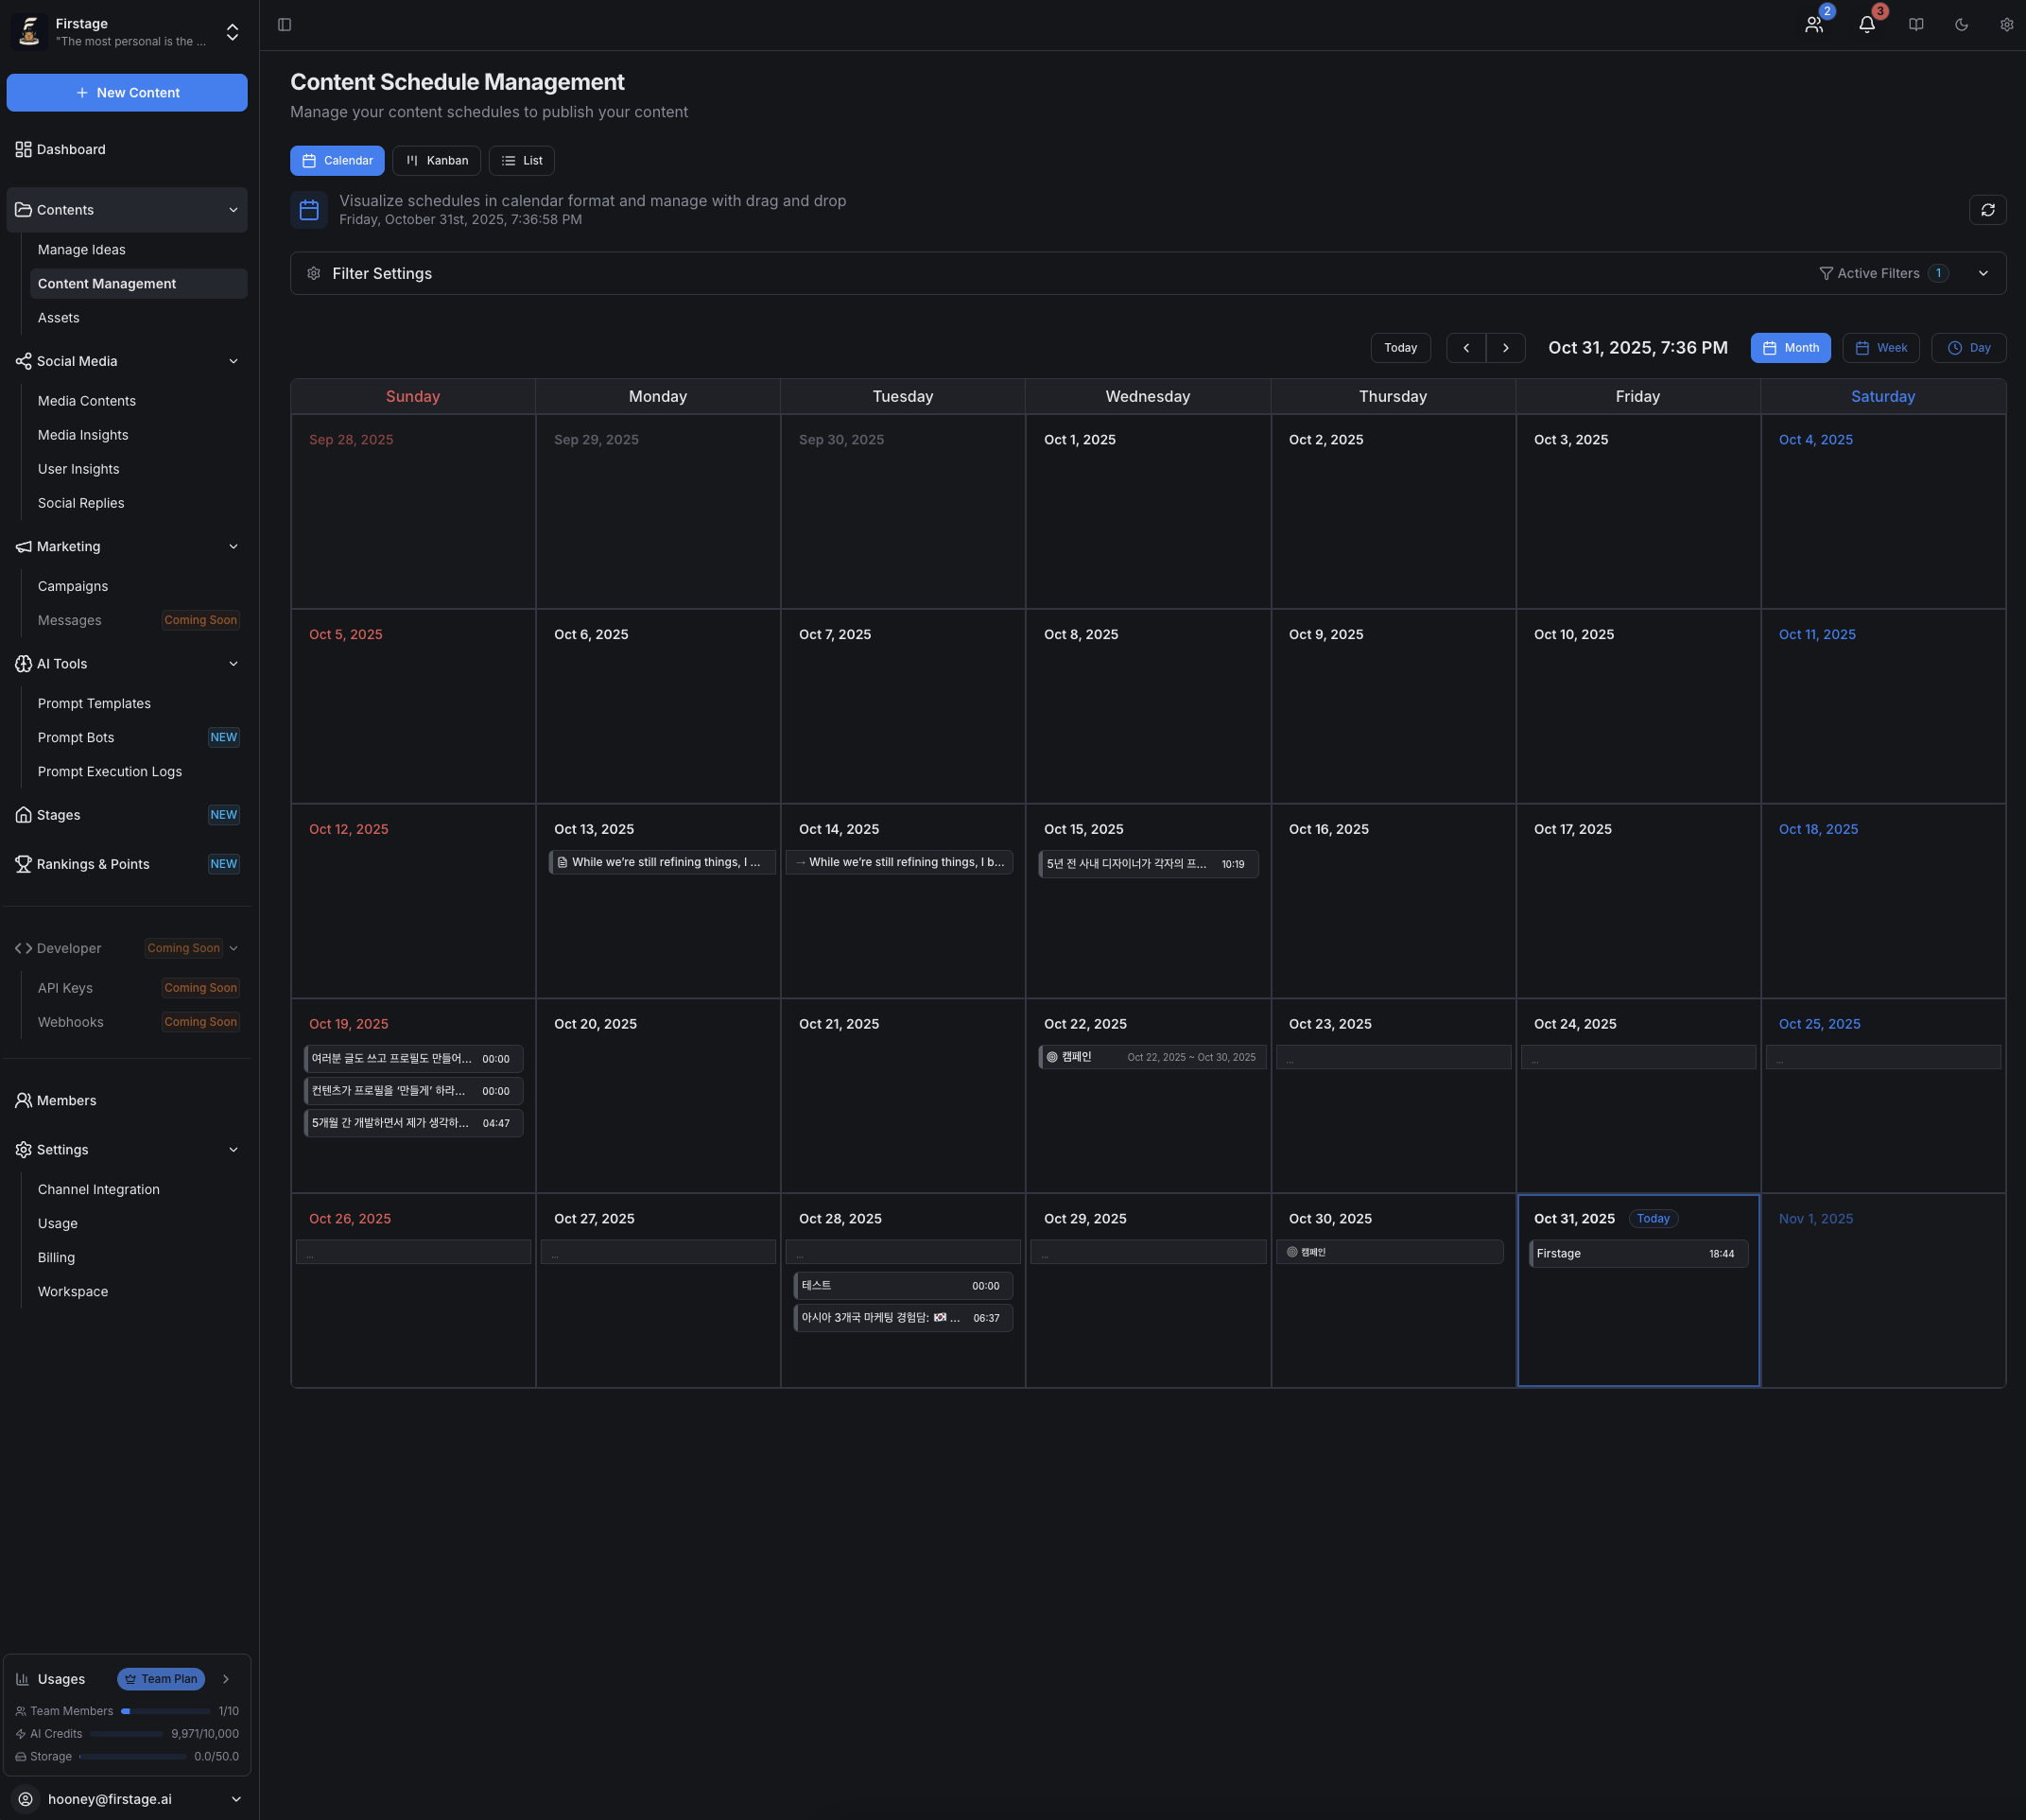This screenshot has width=2026, height=1820.
Task: Open the notifications bell
Action: point(1866,24)
